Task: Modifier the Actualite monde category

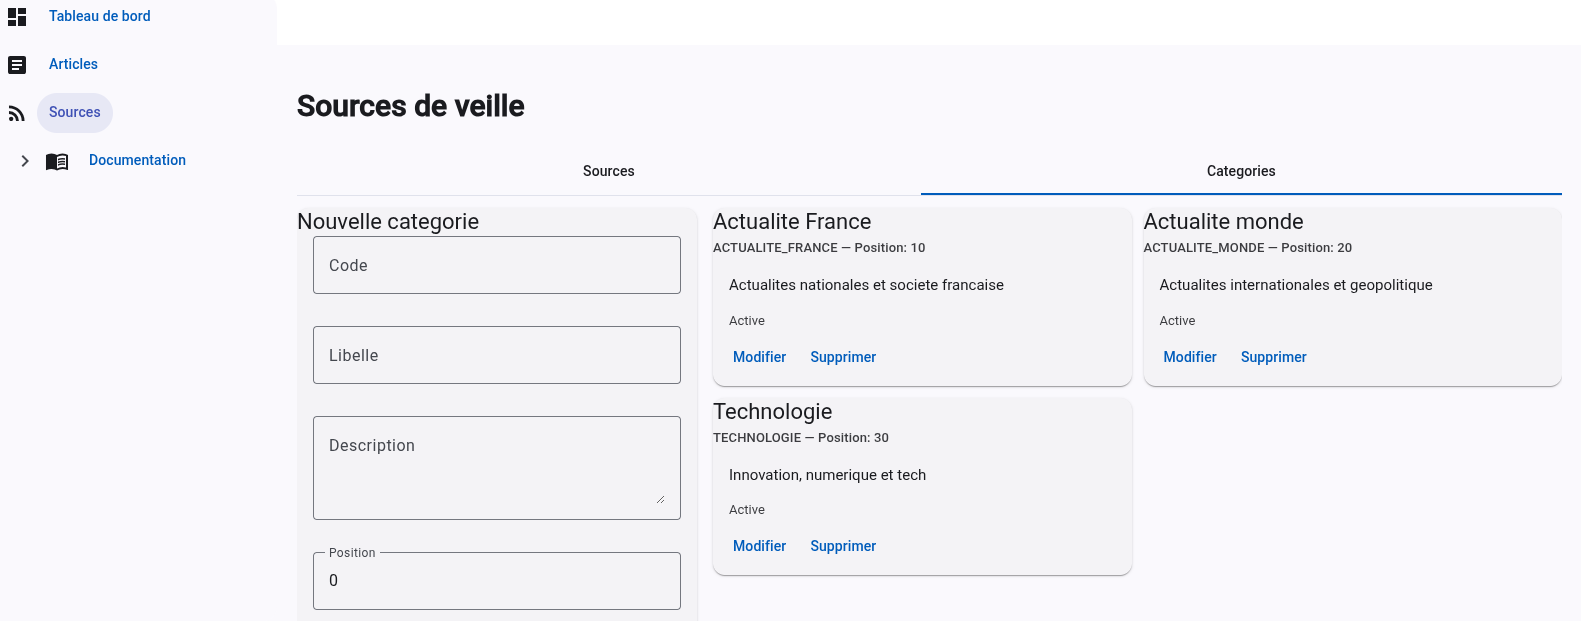Action: click(1190, 357)
